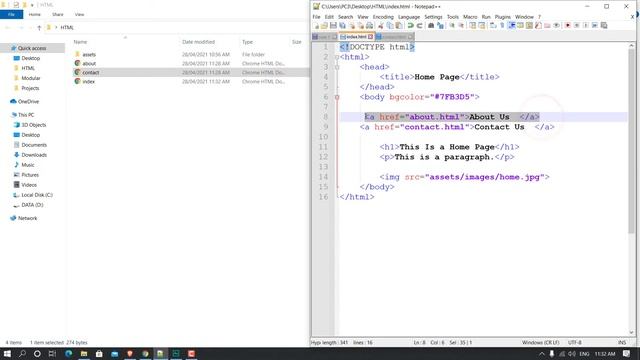Go up one folder in File Explorer

[39, 27]
